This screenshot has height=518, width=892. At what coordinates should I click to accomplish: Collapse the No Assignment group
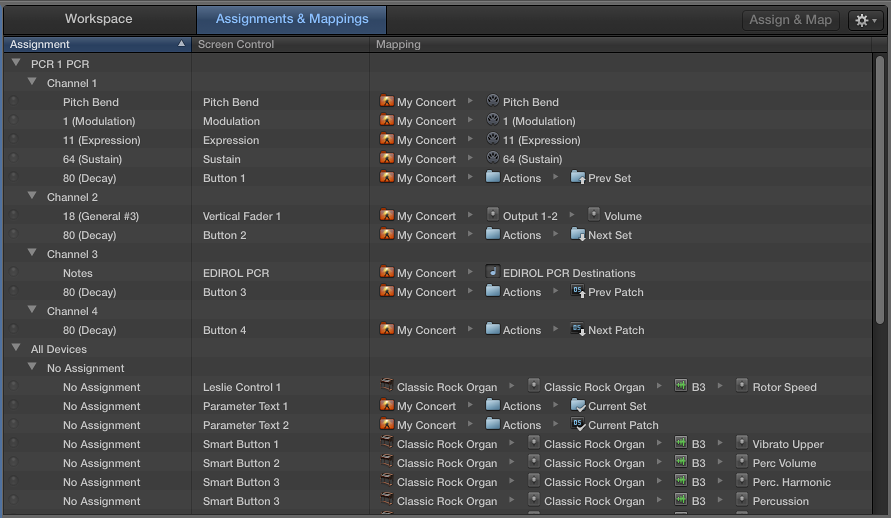click(x=32, y=367)
